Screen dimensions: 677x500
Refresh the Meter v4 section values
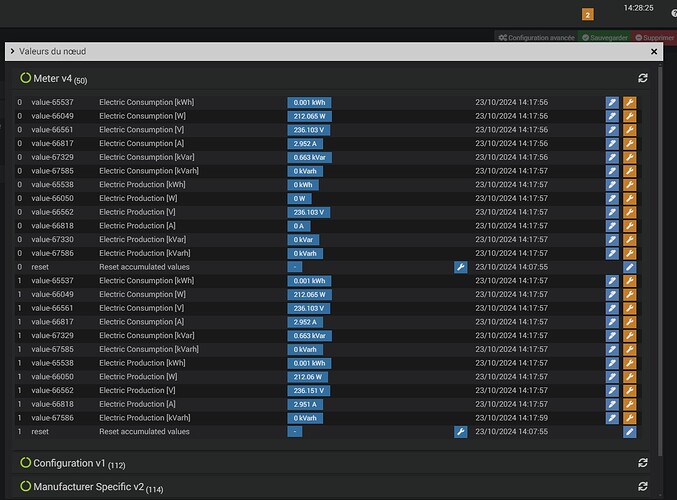(x=643, y=78)
